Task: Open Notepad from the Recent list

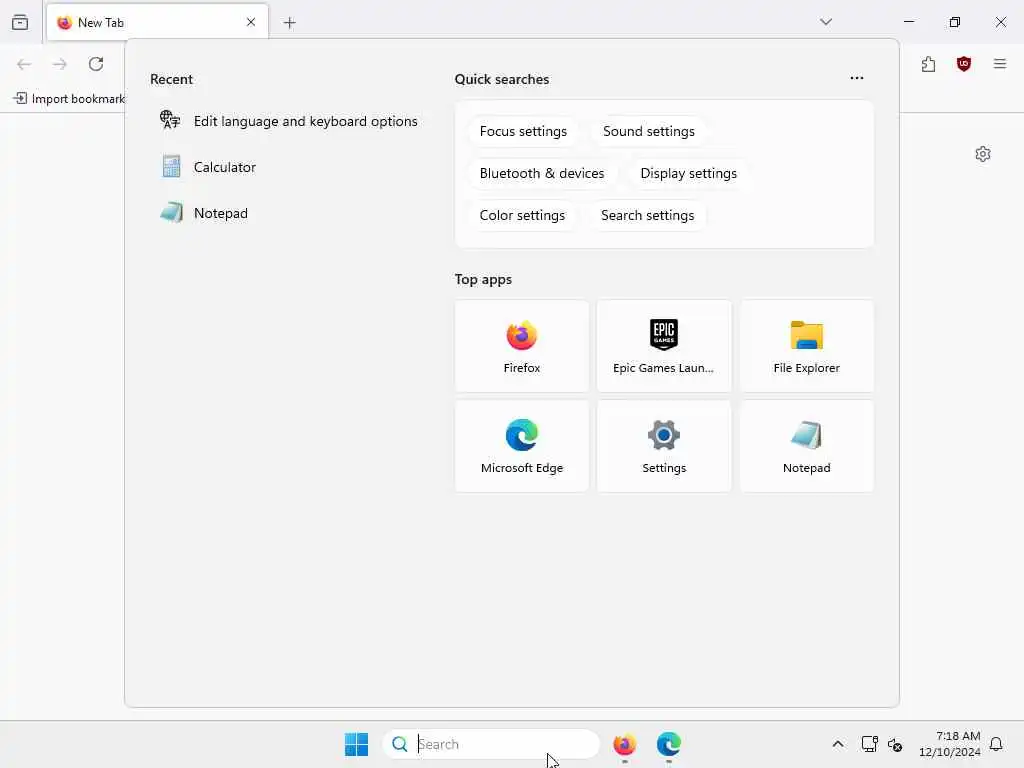Action: click(x=288, y=213)
